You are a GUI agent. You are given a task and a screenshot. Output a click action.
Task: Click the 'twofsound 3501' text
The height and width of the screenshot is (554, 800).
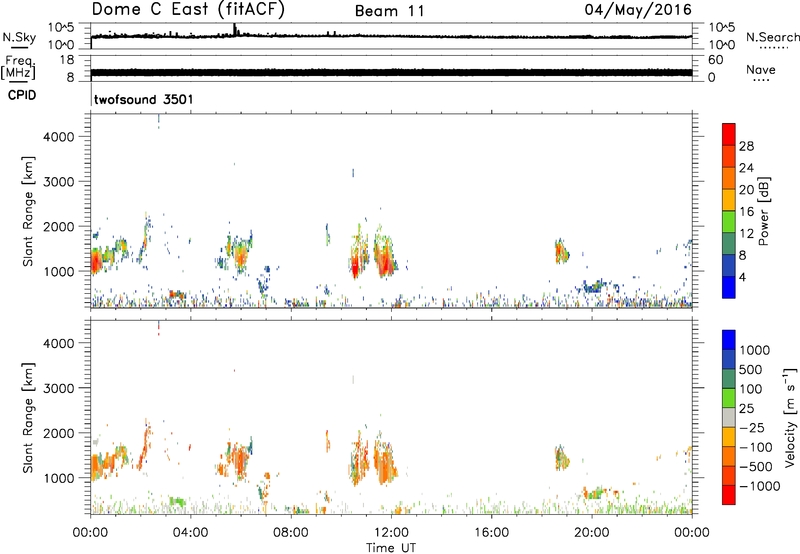coord(144,99)
